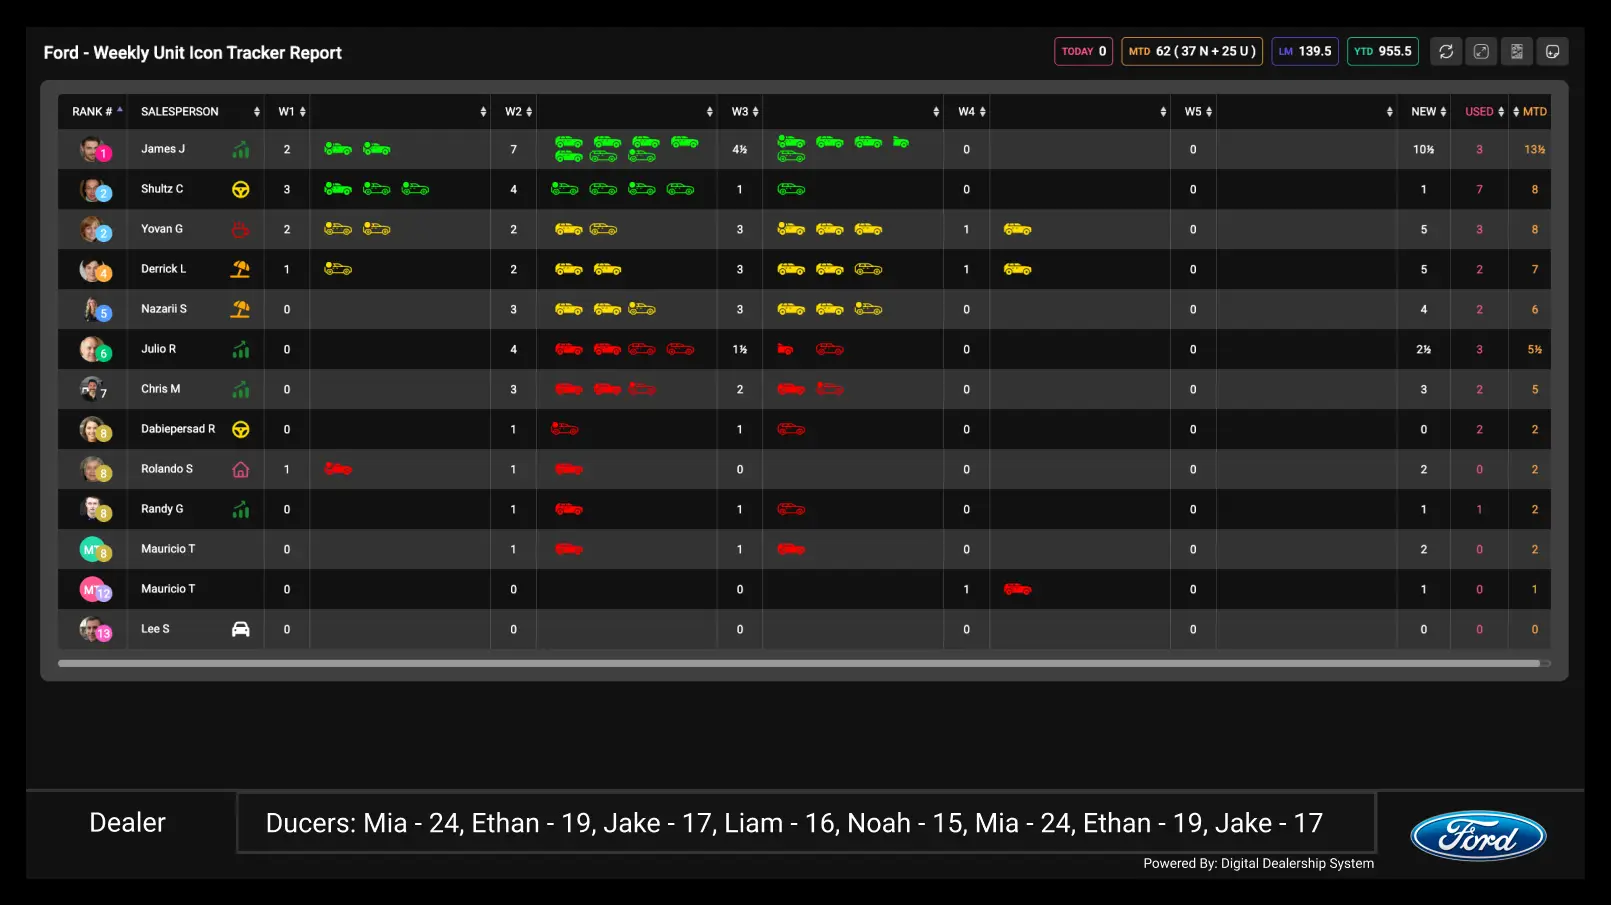Click the MTD 62 stat badge
The image size is (1611, 905).
pos(1192,51)
